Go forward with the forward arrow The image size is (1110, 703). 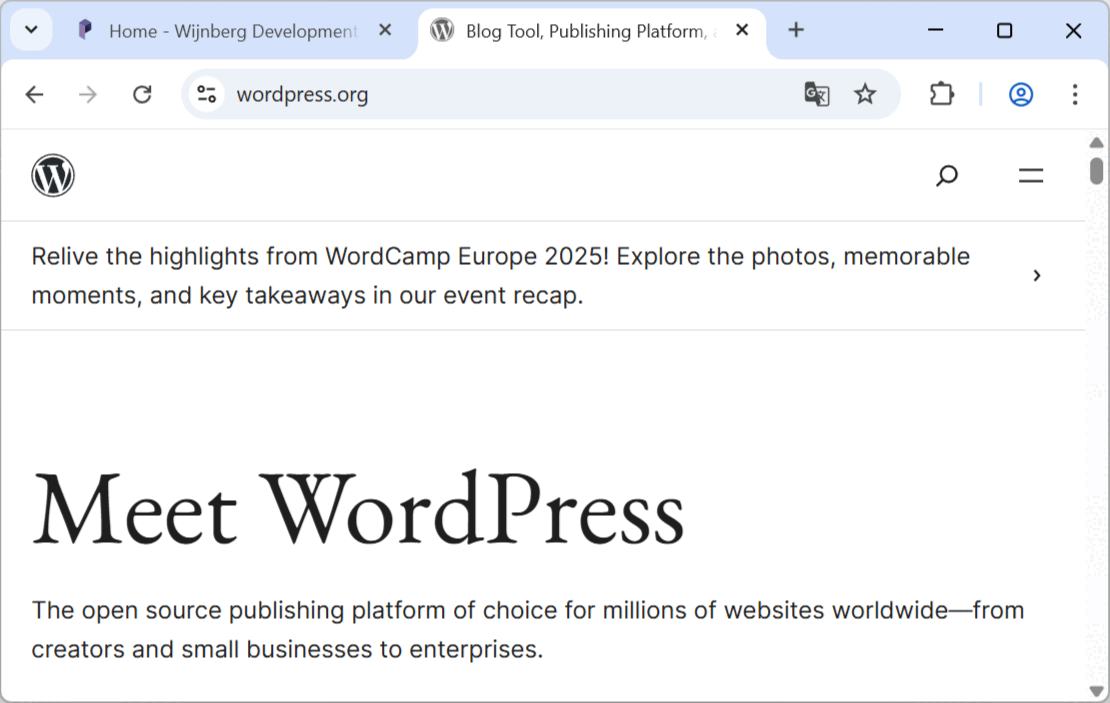88,94
